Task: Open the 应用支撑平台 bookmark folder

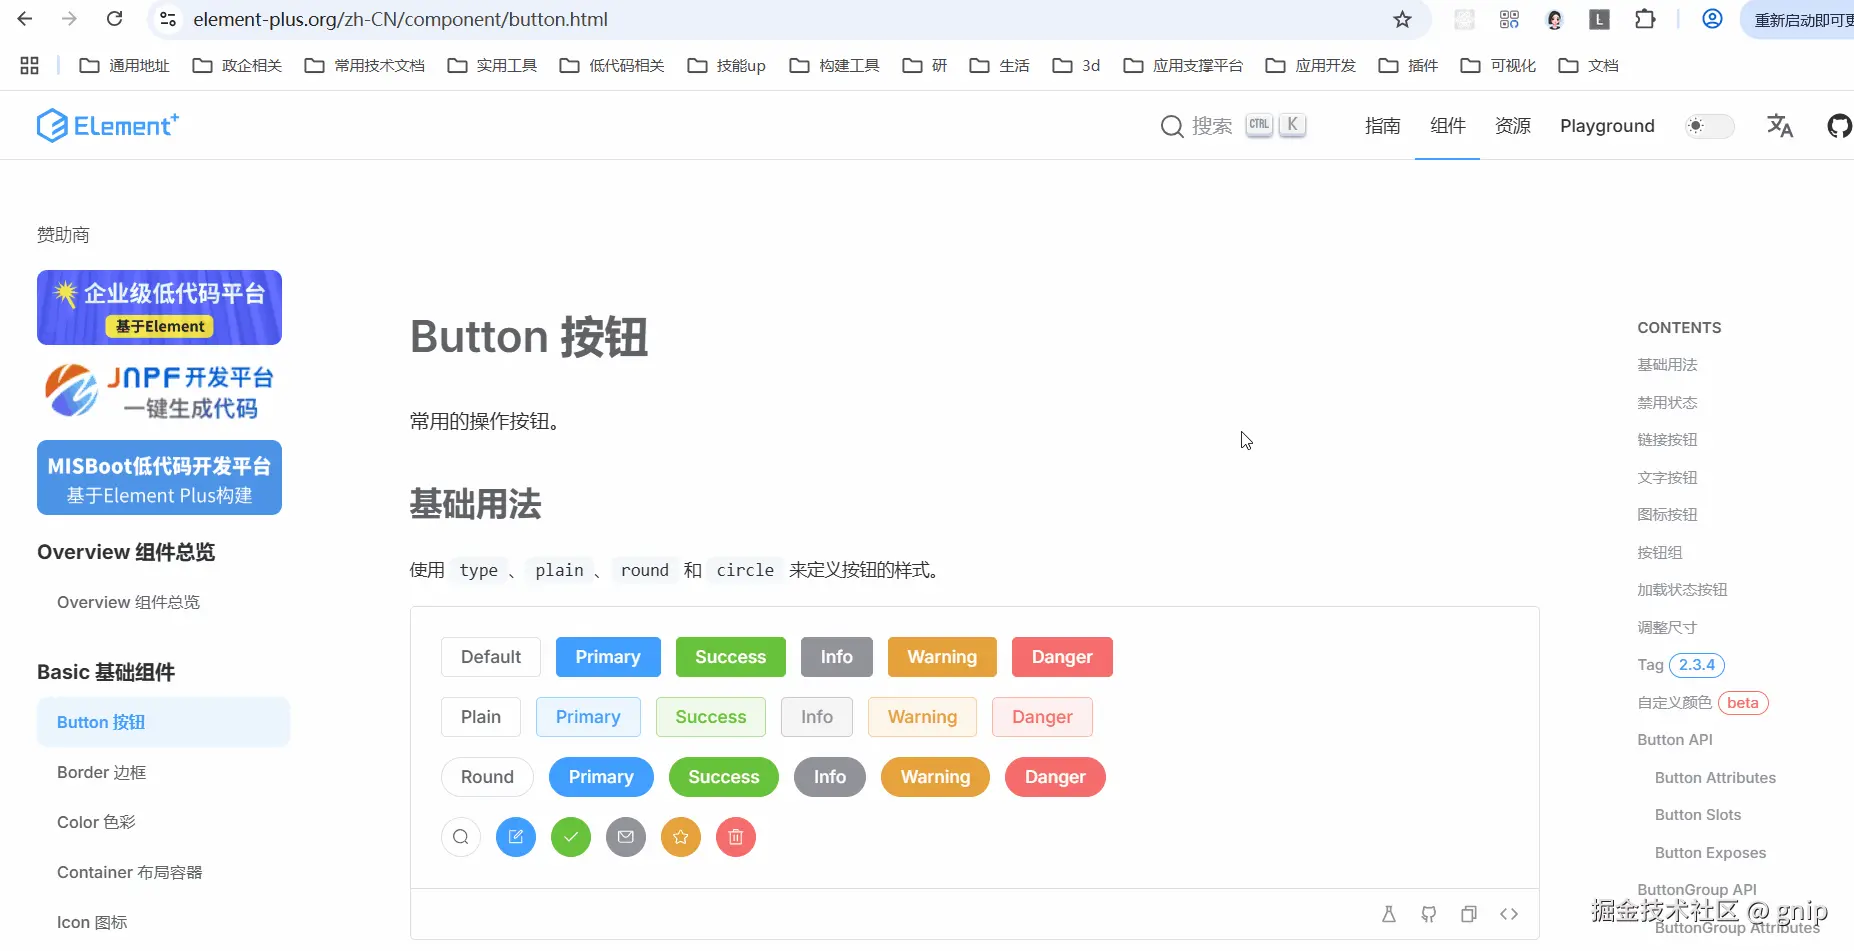Action: click(x=1183, y=65)
